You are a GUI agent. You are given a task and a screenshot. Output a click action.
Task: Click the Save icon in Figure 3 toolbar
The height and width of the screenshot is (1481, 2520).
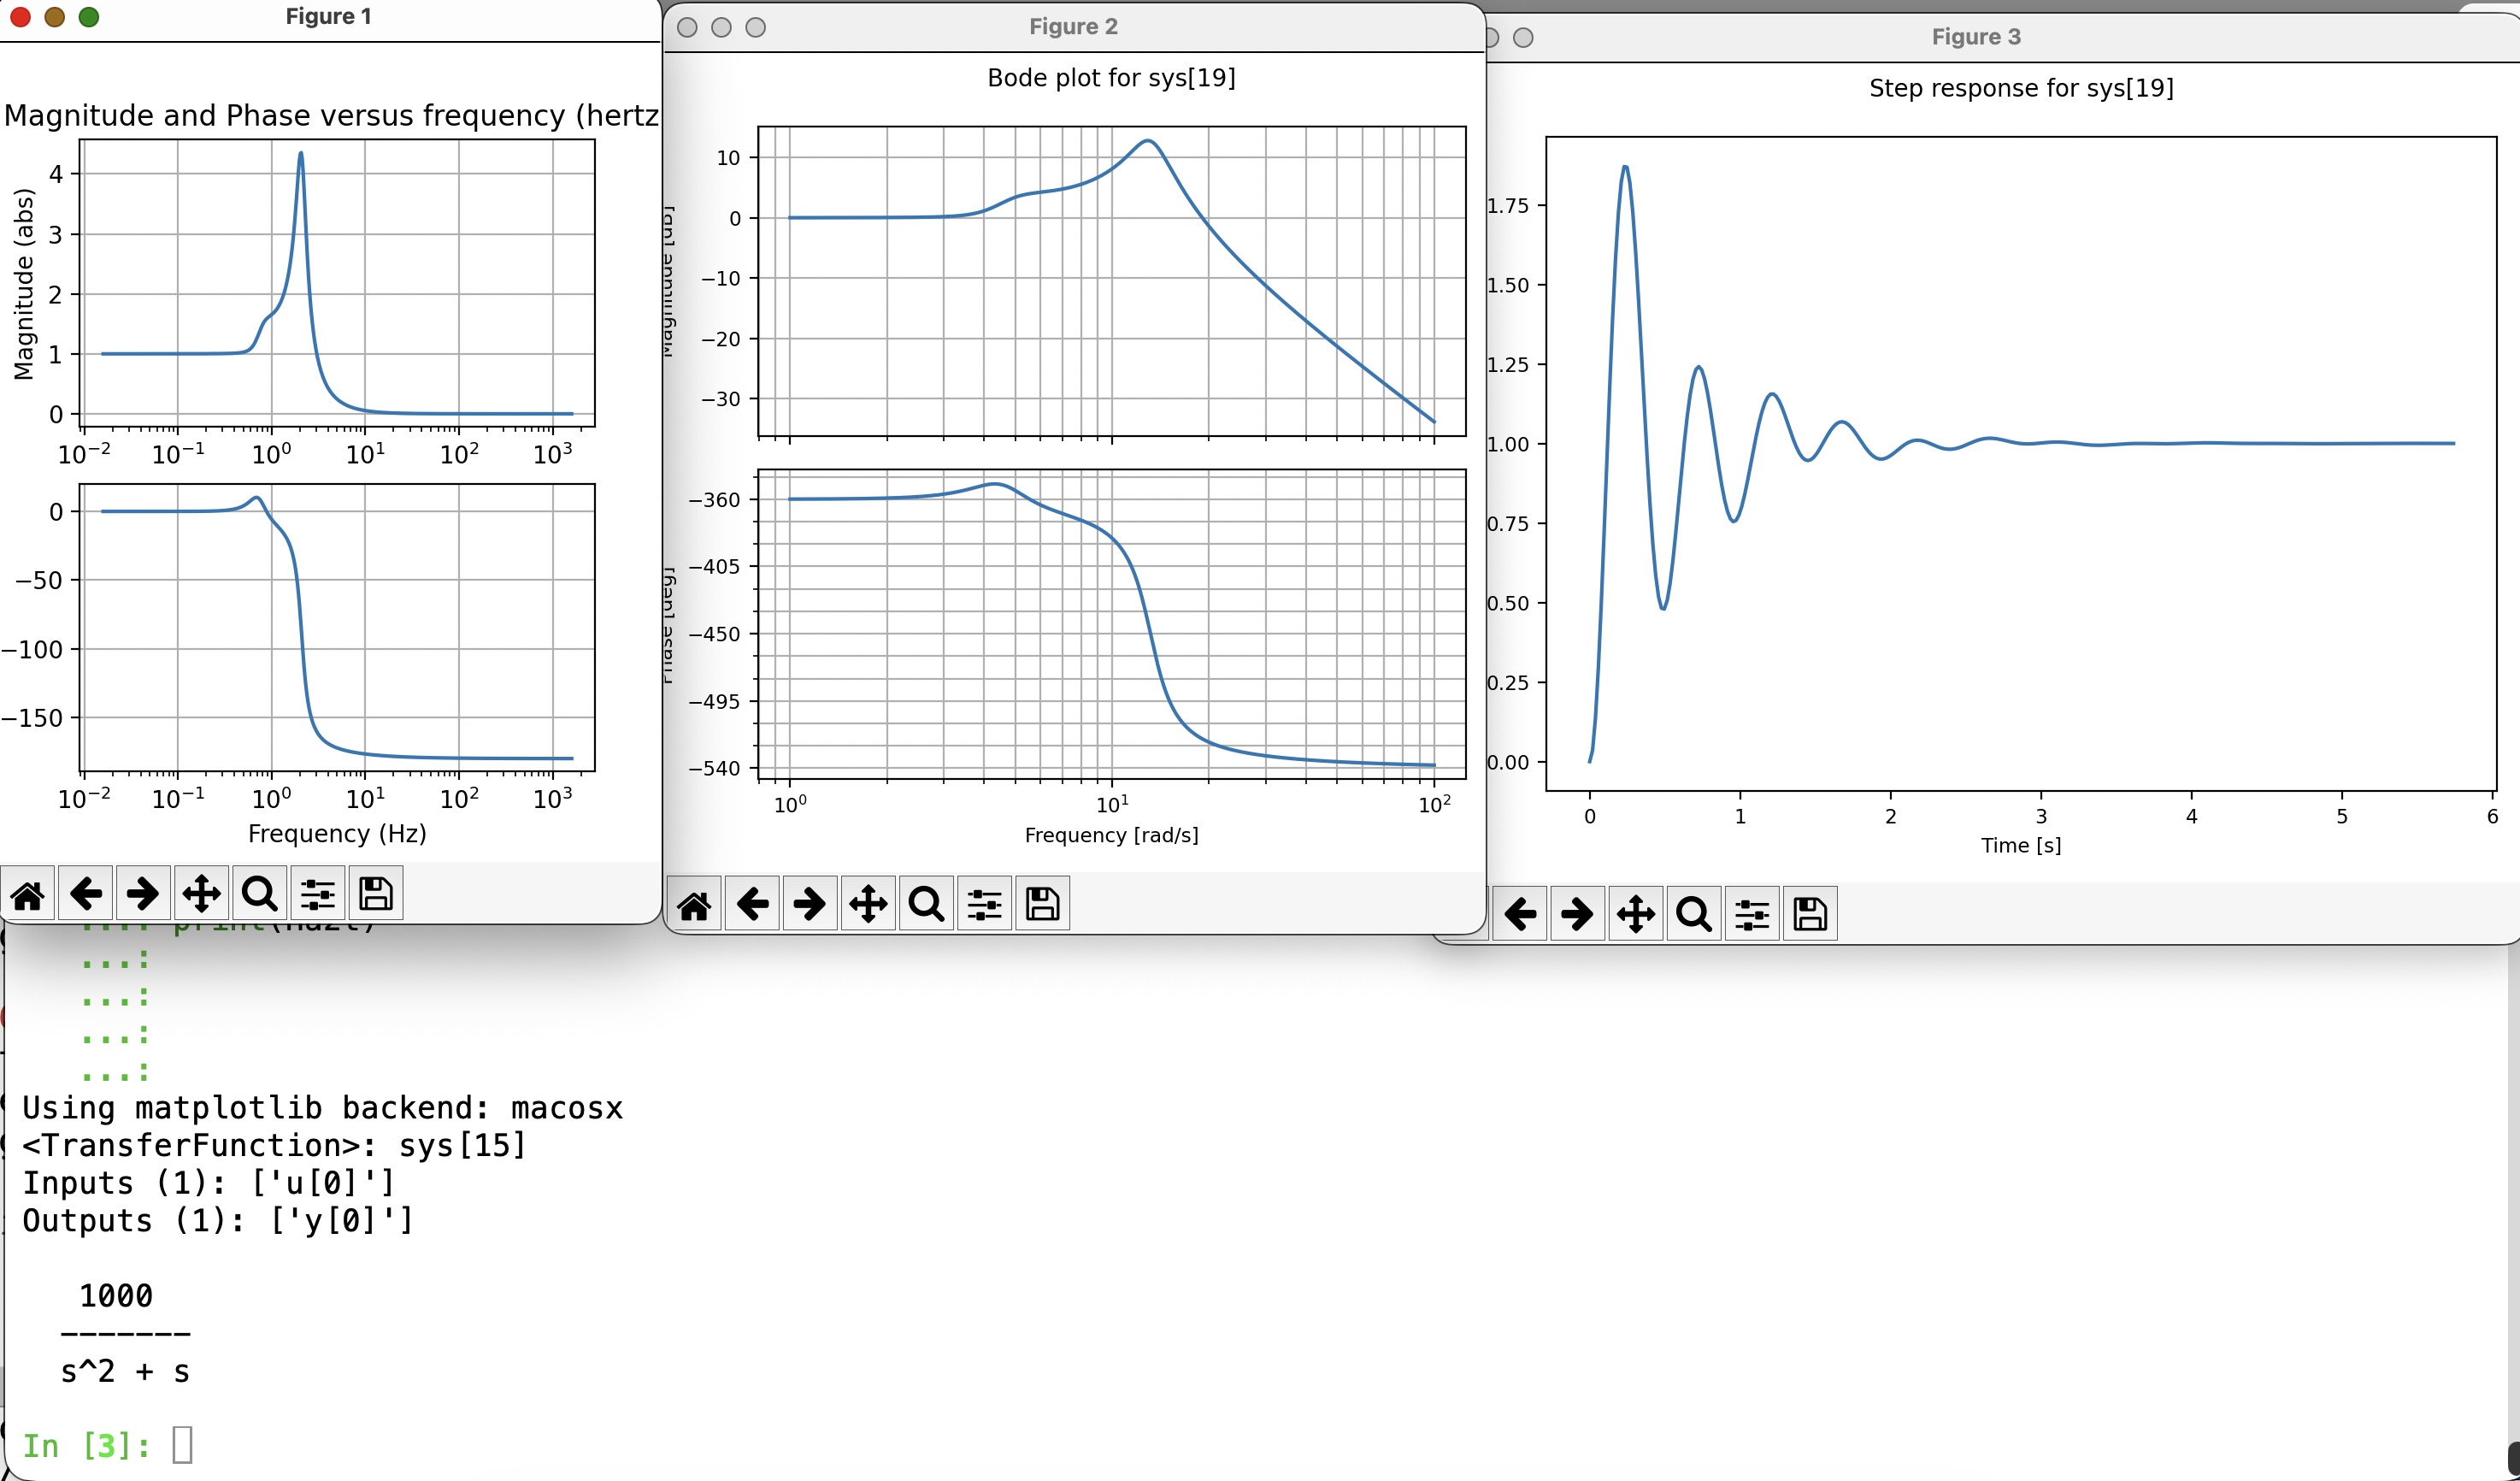(x=1810, y=914)
